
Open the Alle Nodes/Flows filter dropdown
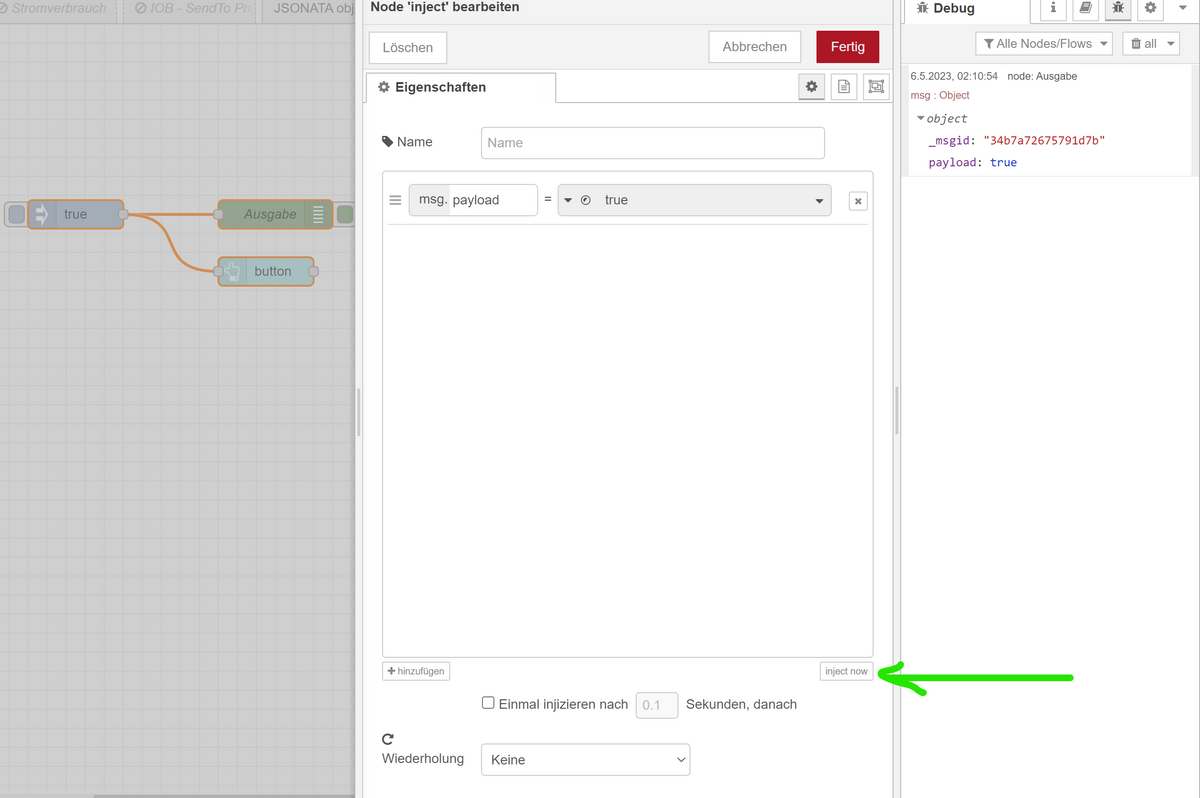(1044, 44)
